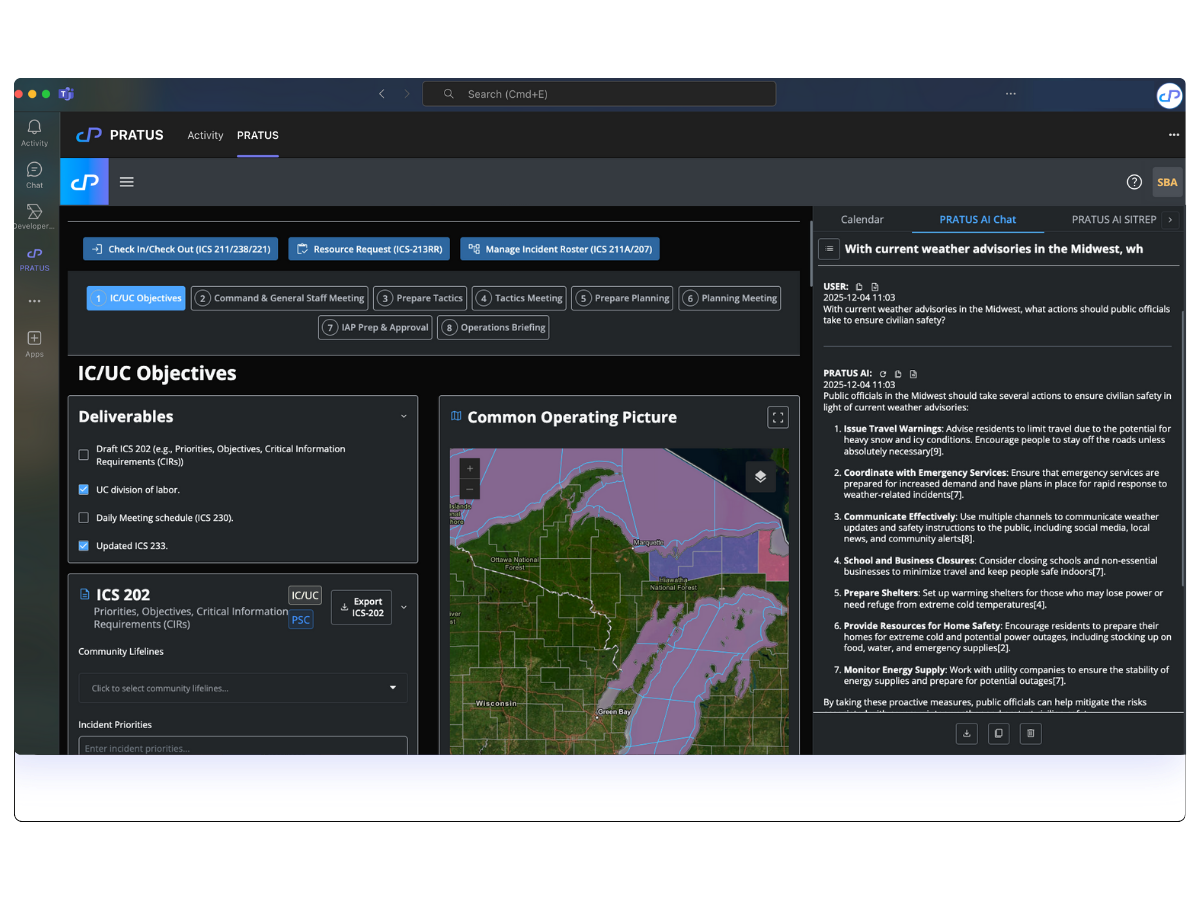
Task: Open Check In/Check Out (ICS 211/238/221)
Action: click(x=180, y=249)
